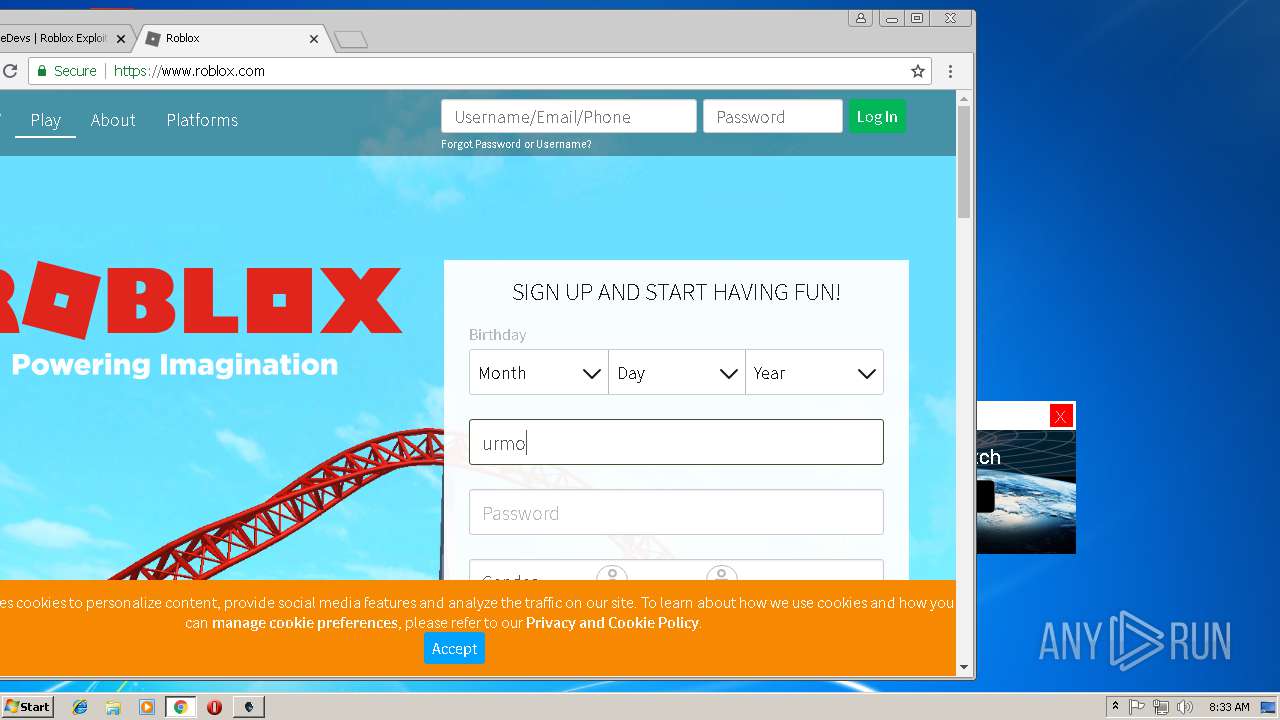1280x720 pixels.
Task: Click the vertical scrollbar thumb
Action: pos(964,162)
